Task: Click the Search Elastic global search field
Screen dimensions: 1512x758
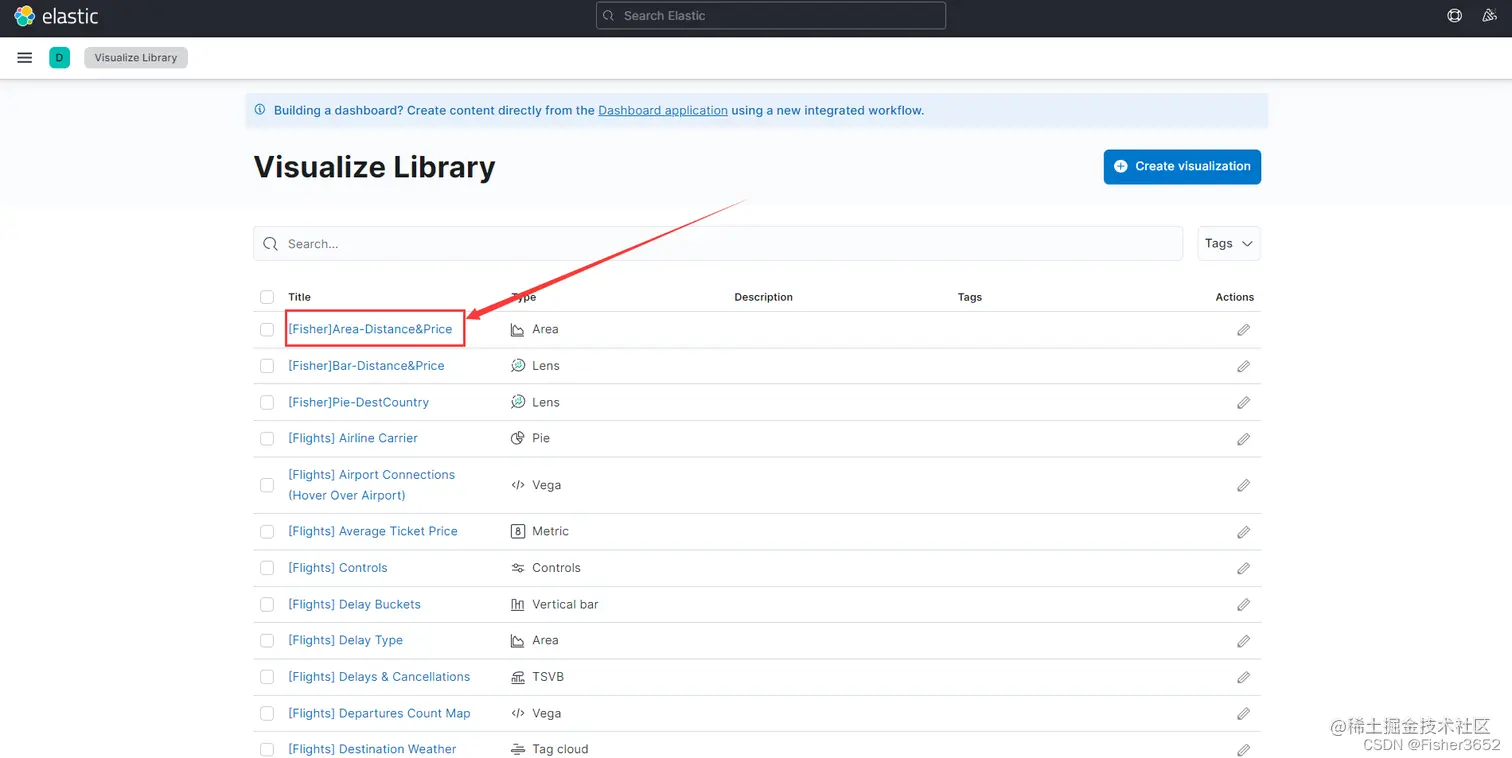Action: click(x=771, y=16)
